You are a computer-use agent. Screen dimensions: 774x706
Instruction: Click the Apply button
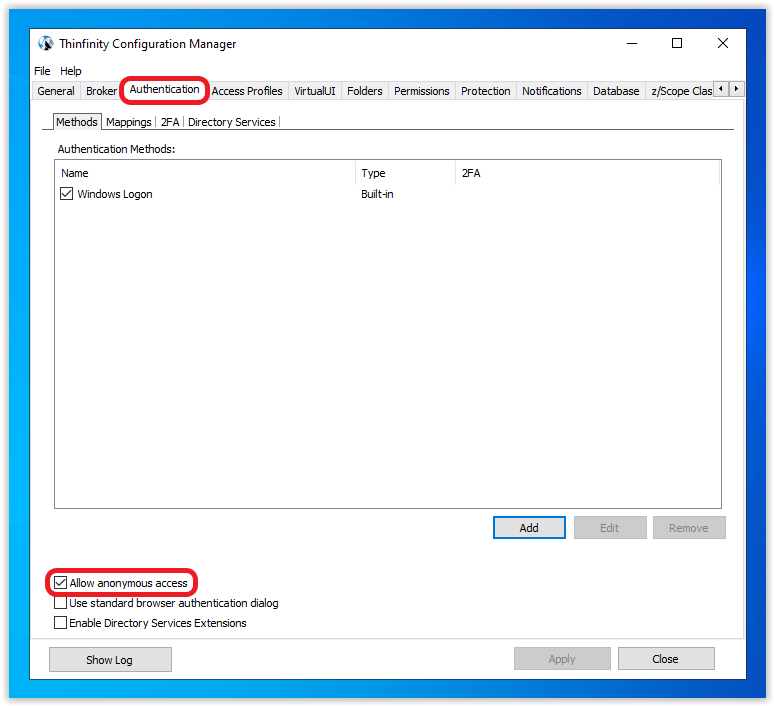coord(562,659)
